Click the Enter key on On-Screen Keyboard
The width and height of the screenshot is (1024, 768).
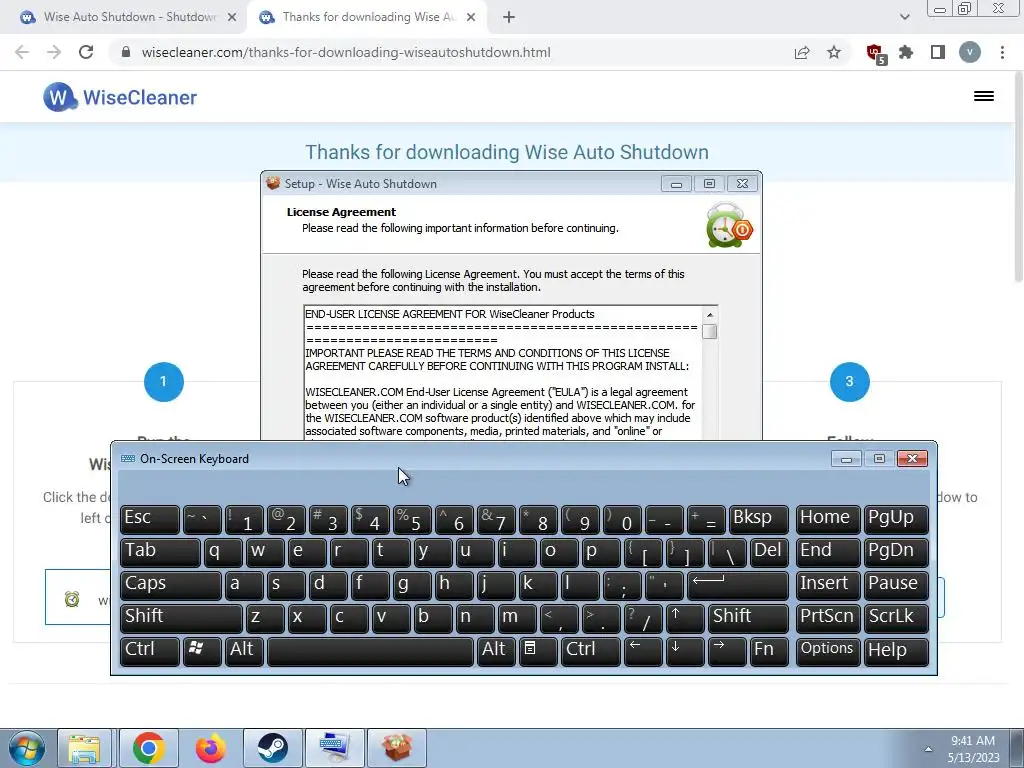pos(738,585)
